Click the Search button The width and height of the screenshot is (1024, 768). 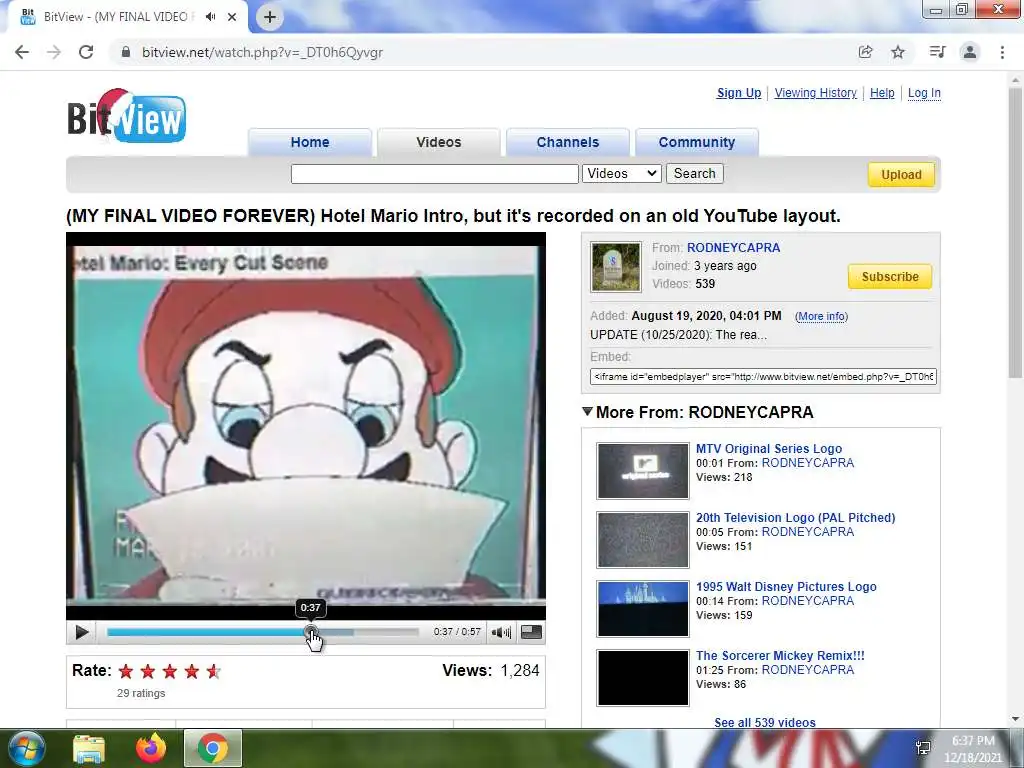tap(695, 174)
